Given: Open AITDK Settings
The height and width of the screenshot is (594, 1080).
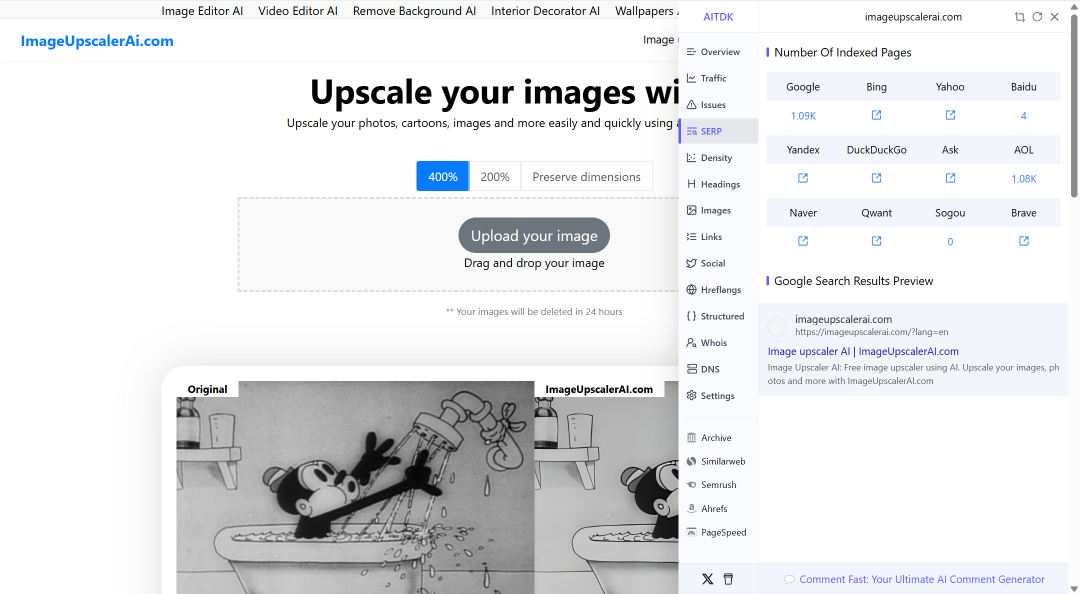Looking at the screenshot, I should point(718,396).
